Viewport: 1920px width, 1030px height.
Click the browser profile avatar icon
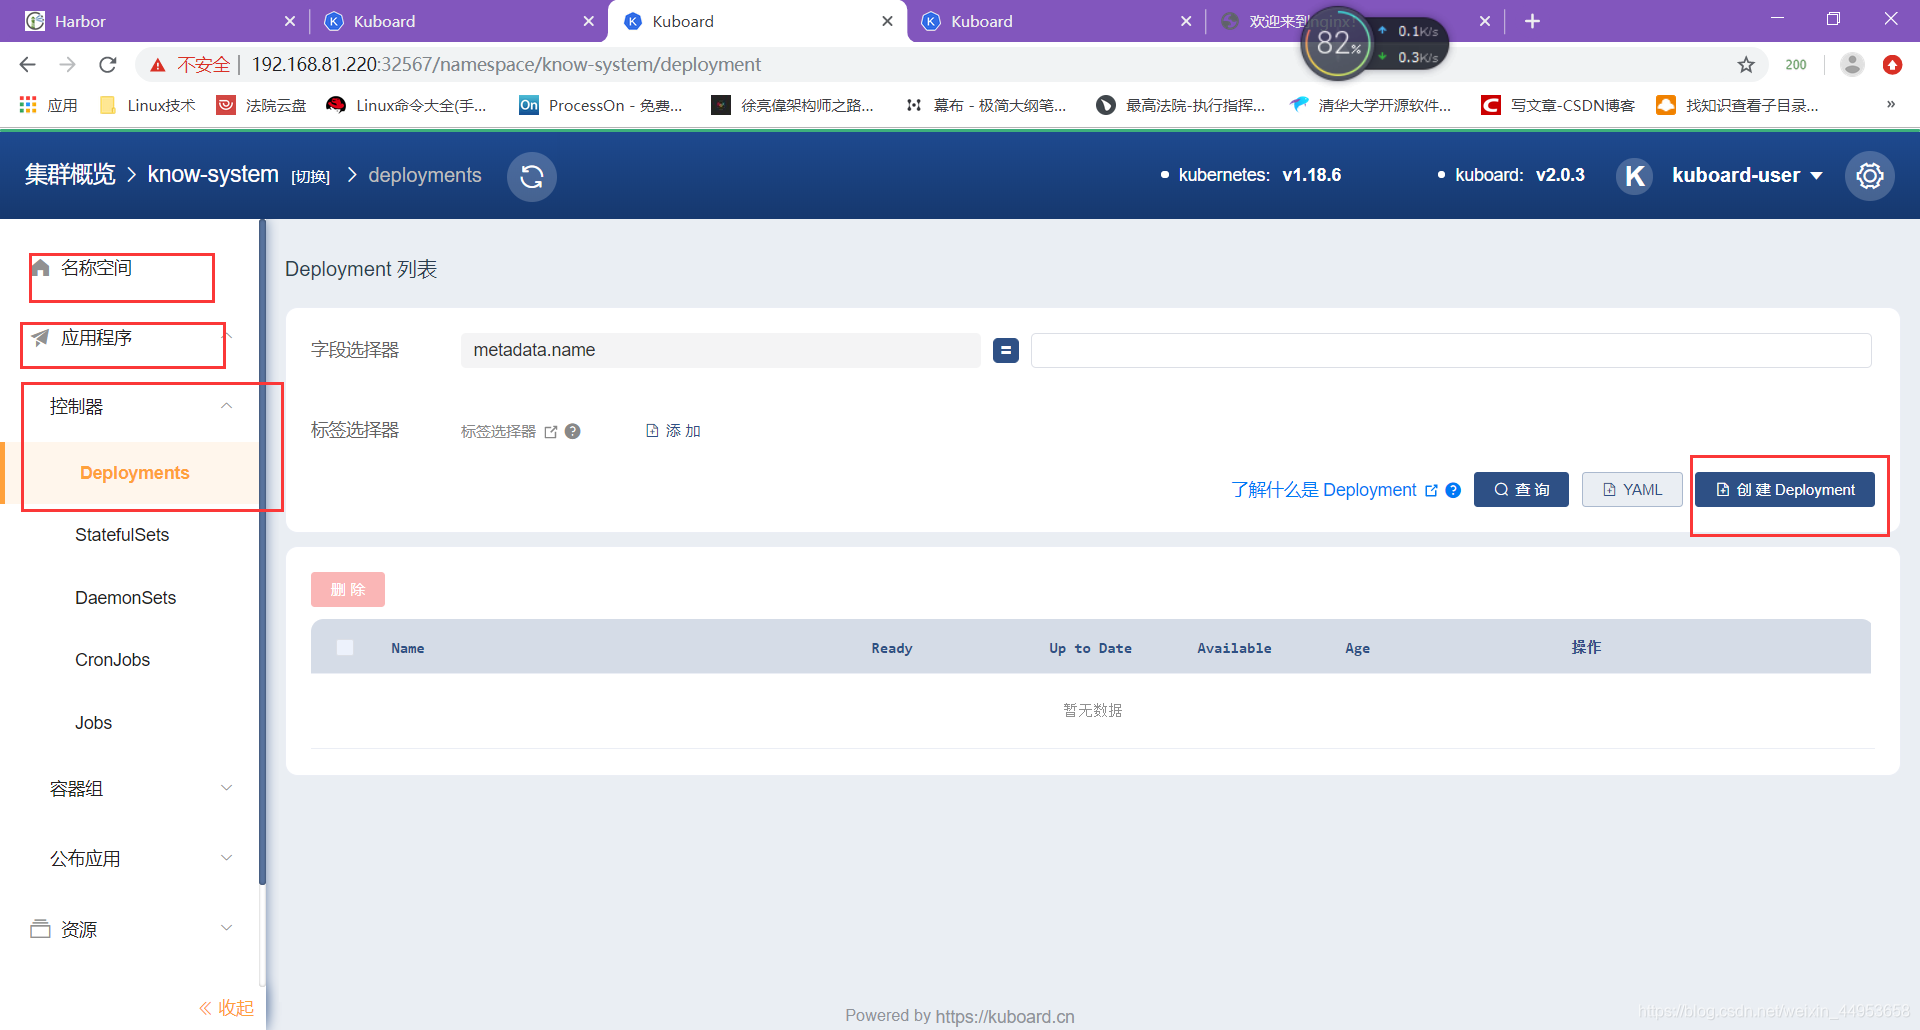pos(1852,65)
